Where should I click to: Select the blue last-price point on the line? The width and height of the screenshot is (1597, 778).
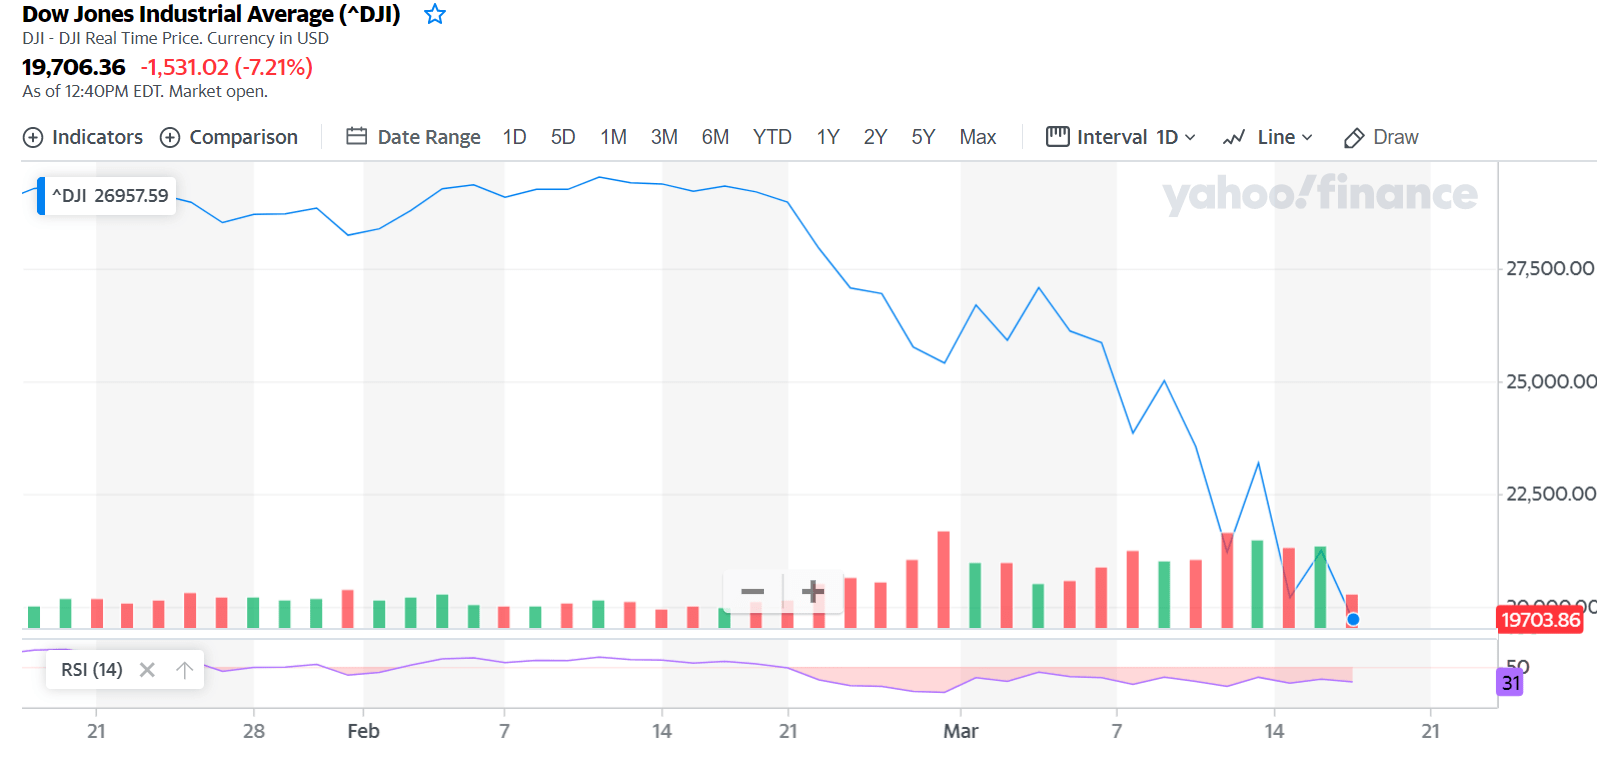tap(1353, 620)
